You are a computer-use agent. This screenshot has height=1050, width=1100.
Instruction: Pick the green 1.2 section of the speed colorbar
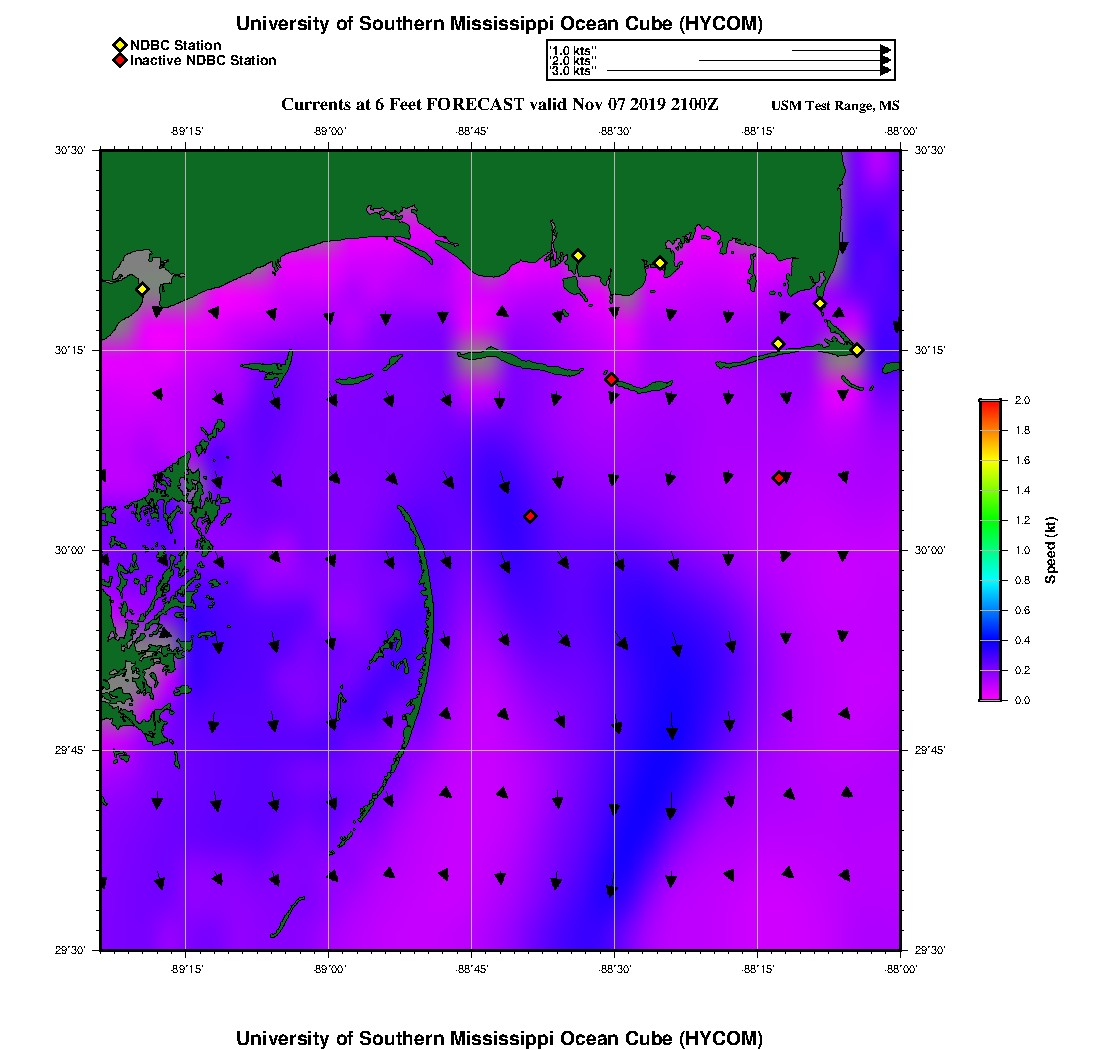pyautogui.click(x=990, y=520)
